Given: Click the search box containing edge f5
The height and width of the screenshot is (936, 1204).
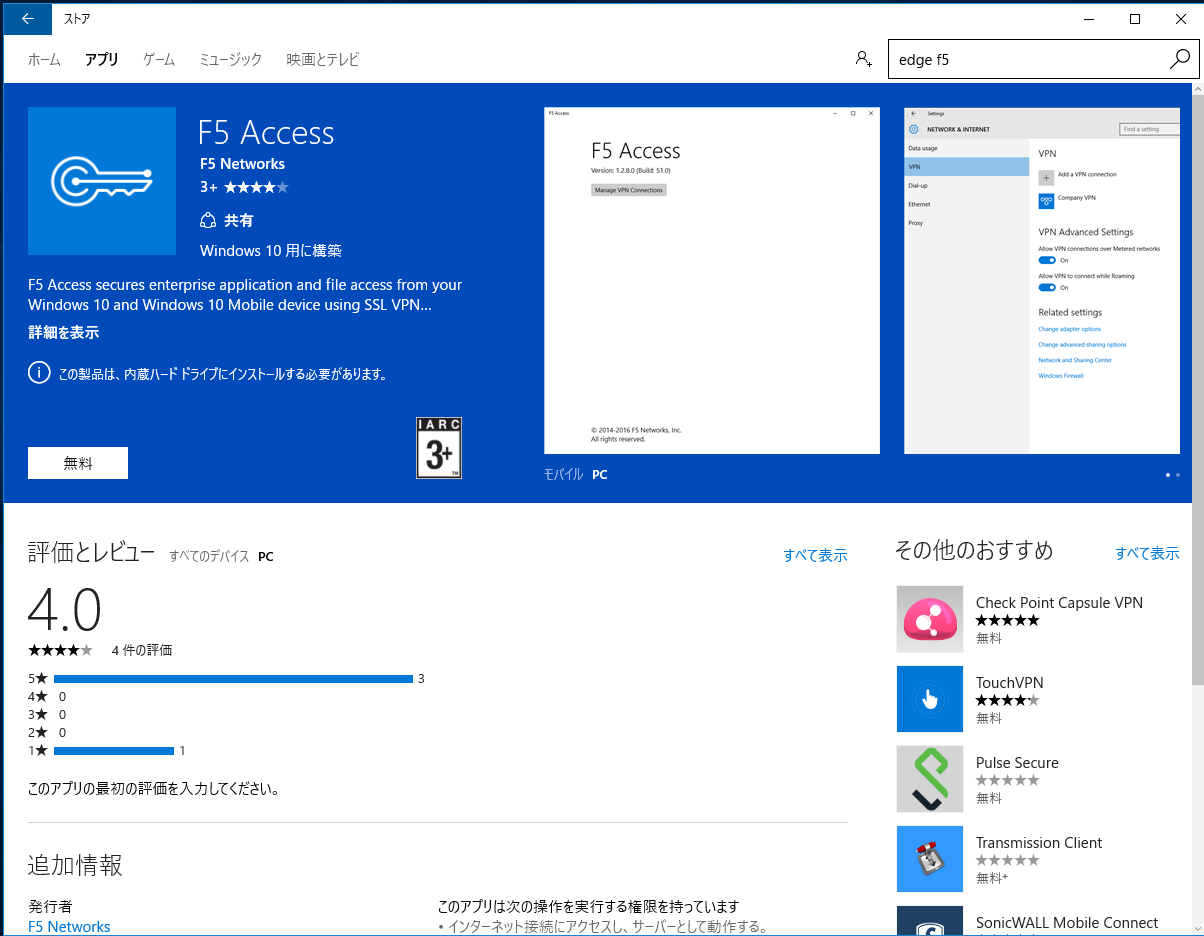Looking at the screenshot, I should (x=1025, y=59).
